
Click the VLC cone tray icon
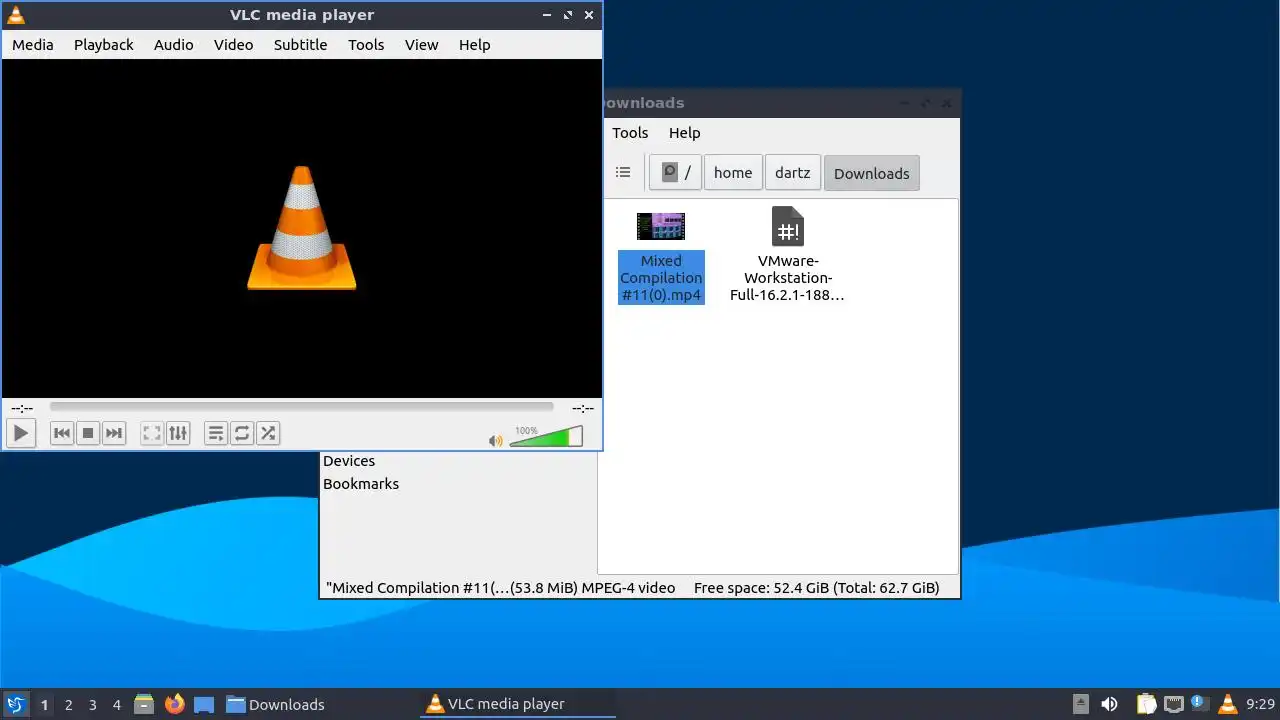click(x=1227, y=704)
